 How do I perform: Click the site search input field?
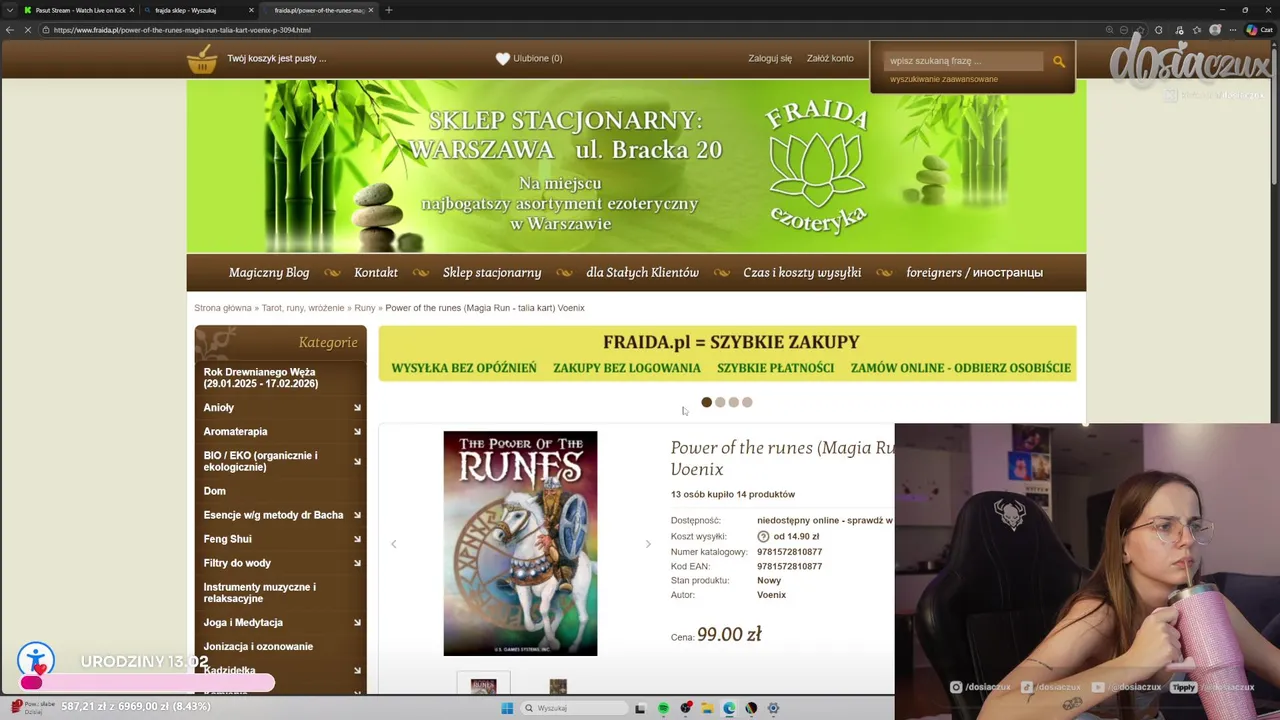[x=963, y=61]
